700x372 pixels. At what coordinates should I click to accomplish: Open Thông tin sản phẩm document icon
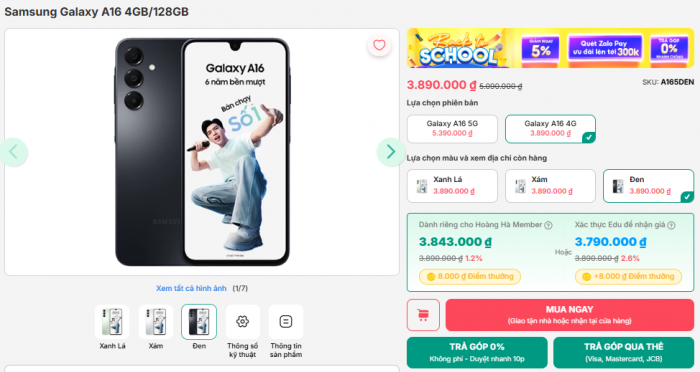click(x=286, y=322)
